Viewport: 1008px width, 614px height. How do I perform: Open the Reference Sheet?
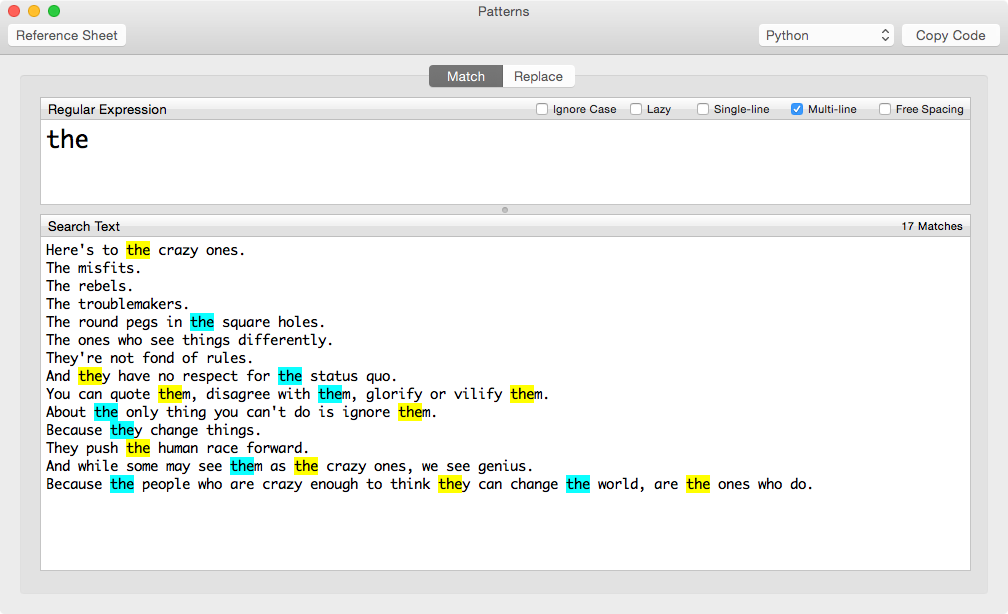pos(67,35)
